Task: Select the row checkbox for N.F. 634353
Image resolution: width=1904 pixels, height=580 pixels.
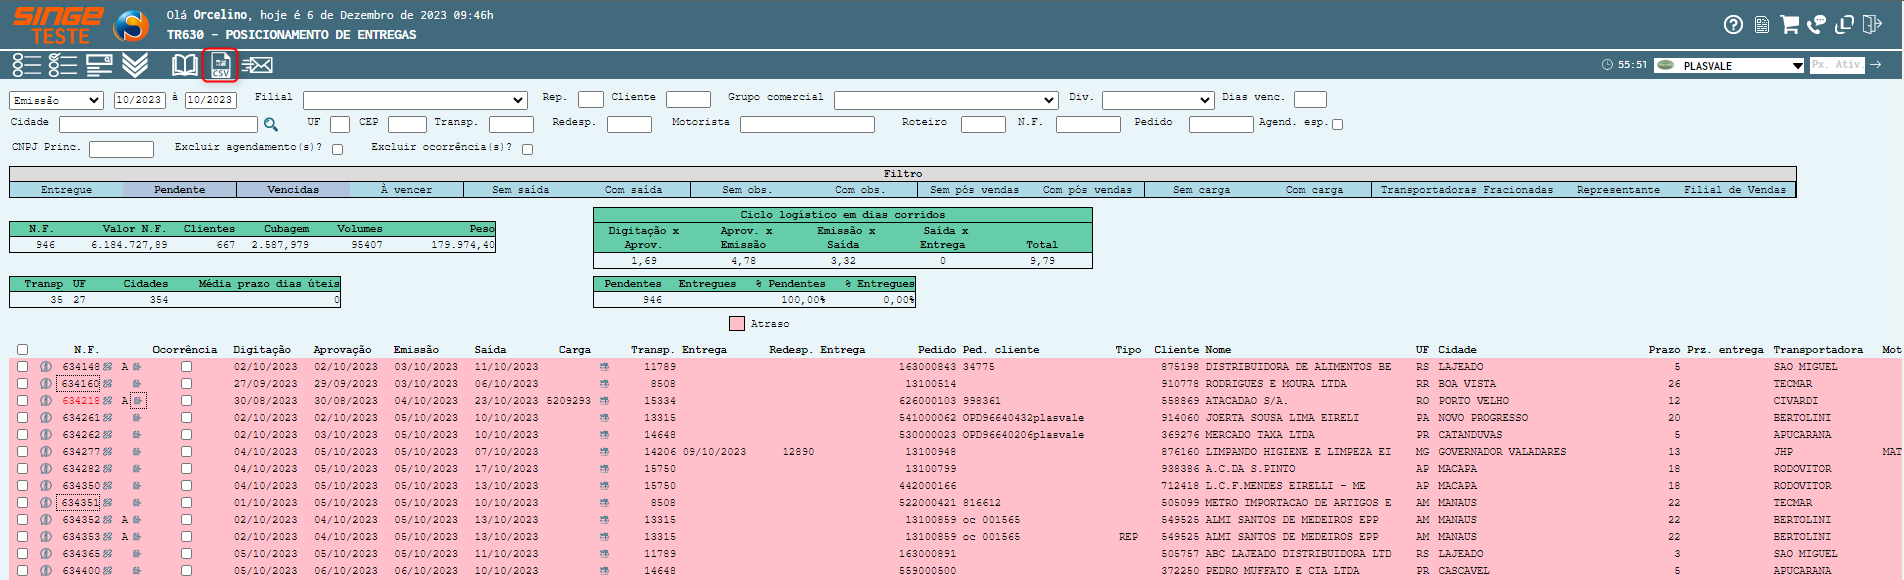Action: coord(22,537)
